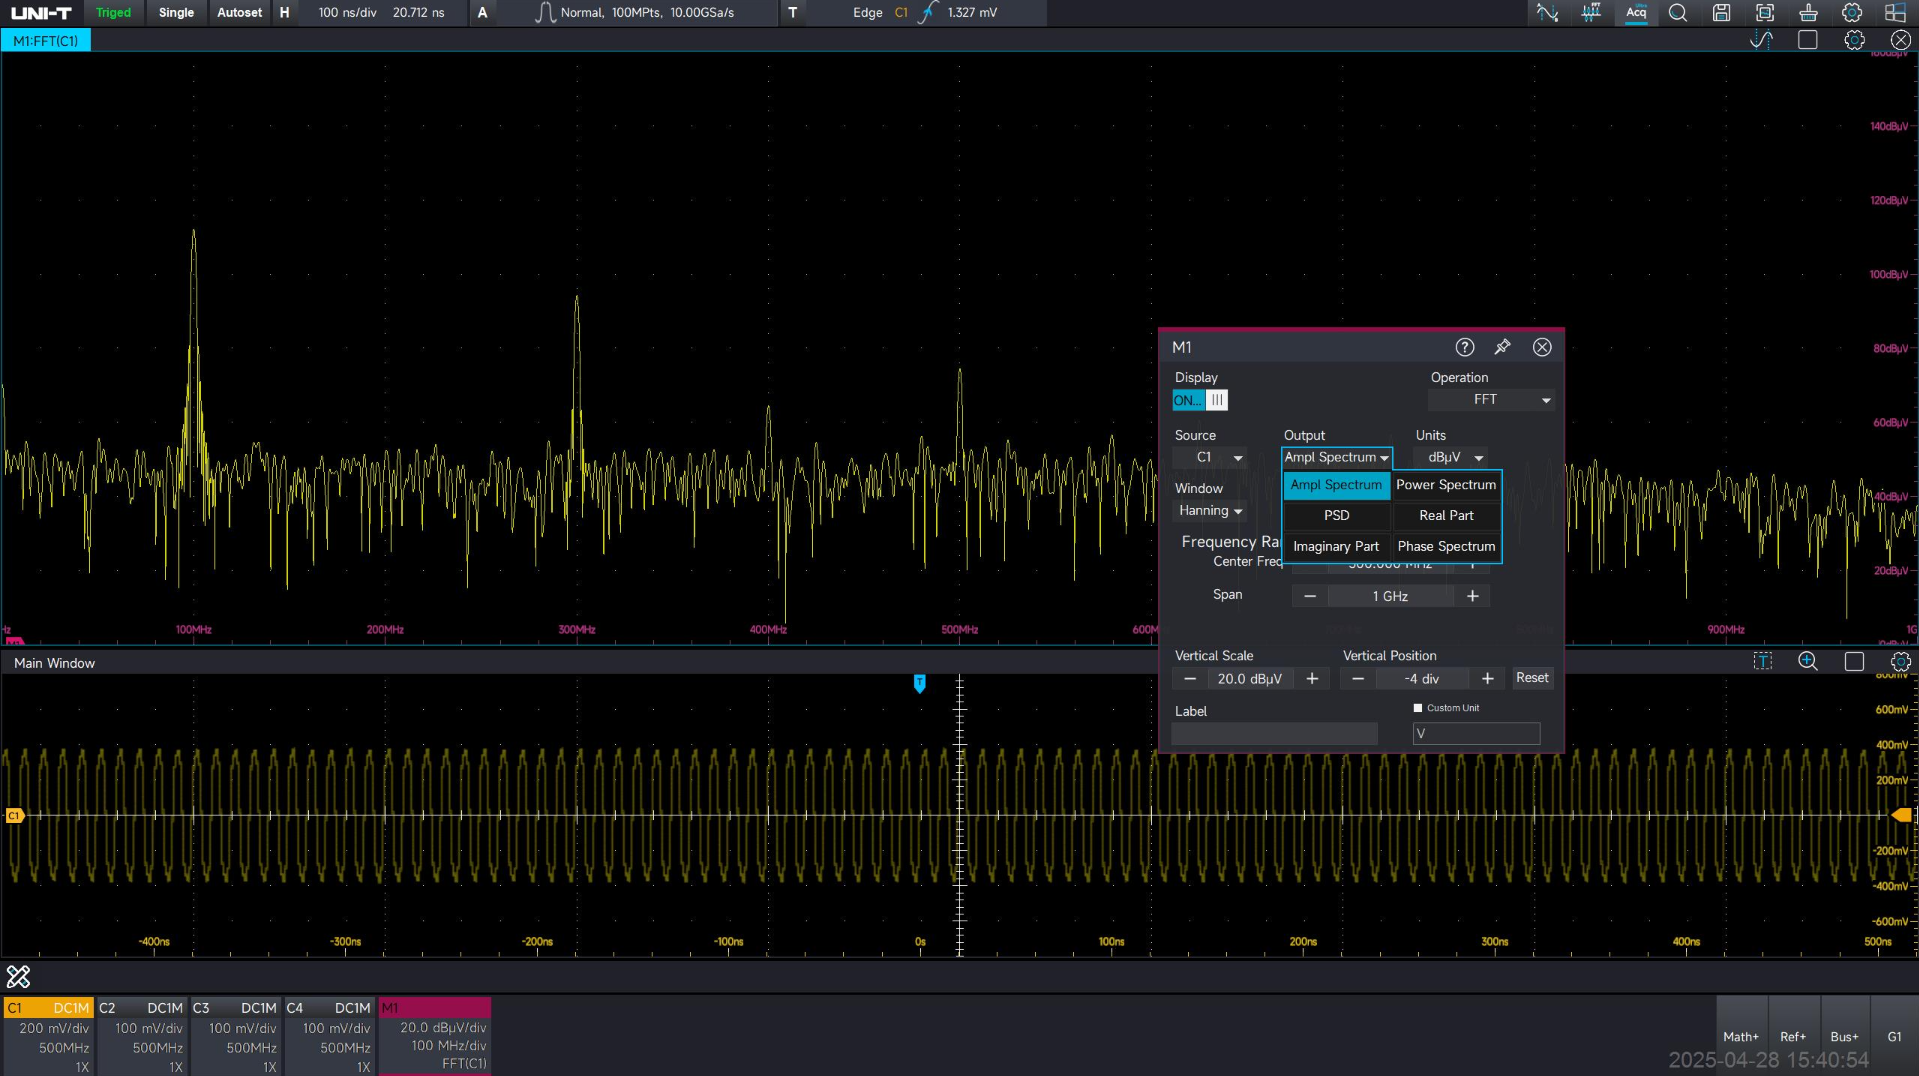Enable the Custom Unit checkbox
This screenshot has width=1919, height=1076.
pyautogui.click(x=1417, y=708)
